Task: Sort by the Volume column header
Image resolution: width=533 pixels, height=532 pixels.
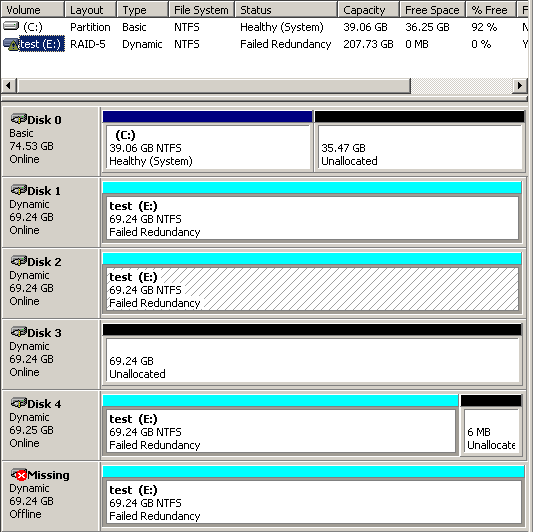Action: click(33, 10)
